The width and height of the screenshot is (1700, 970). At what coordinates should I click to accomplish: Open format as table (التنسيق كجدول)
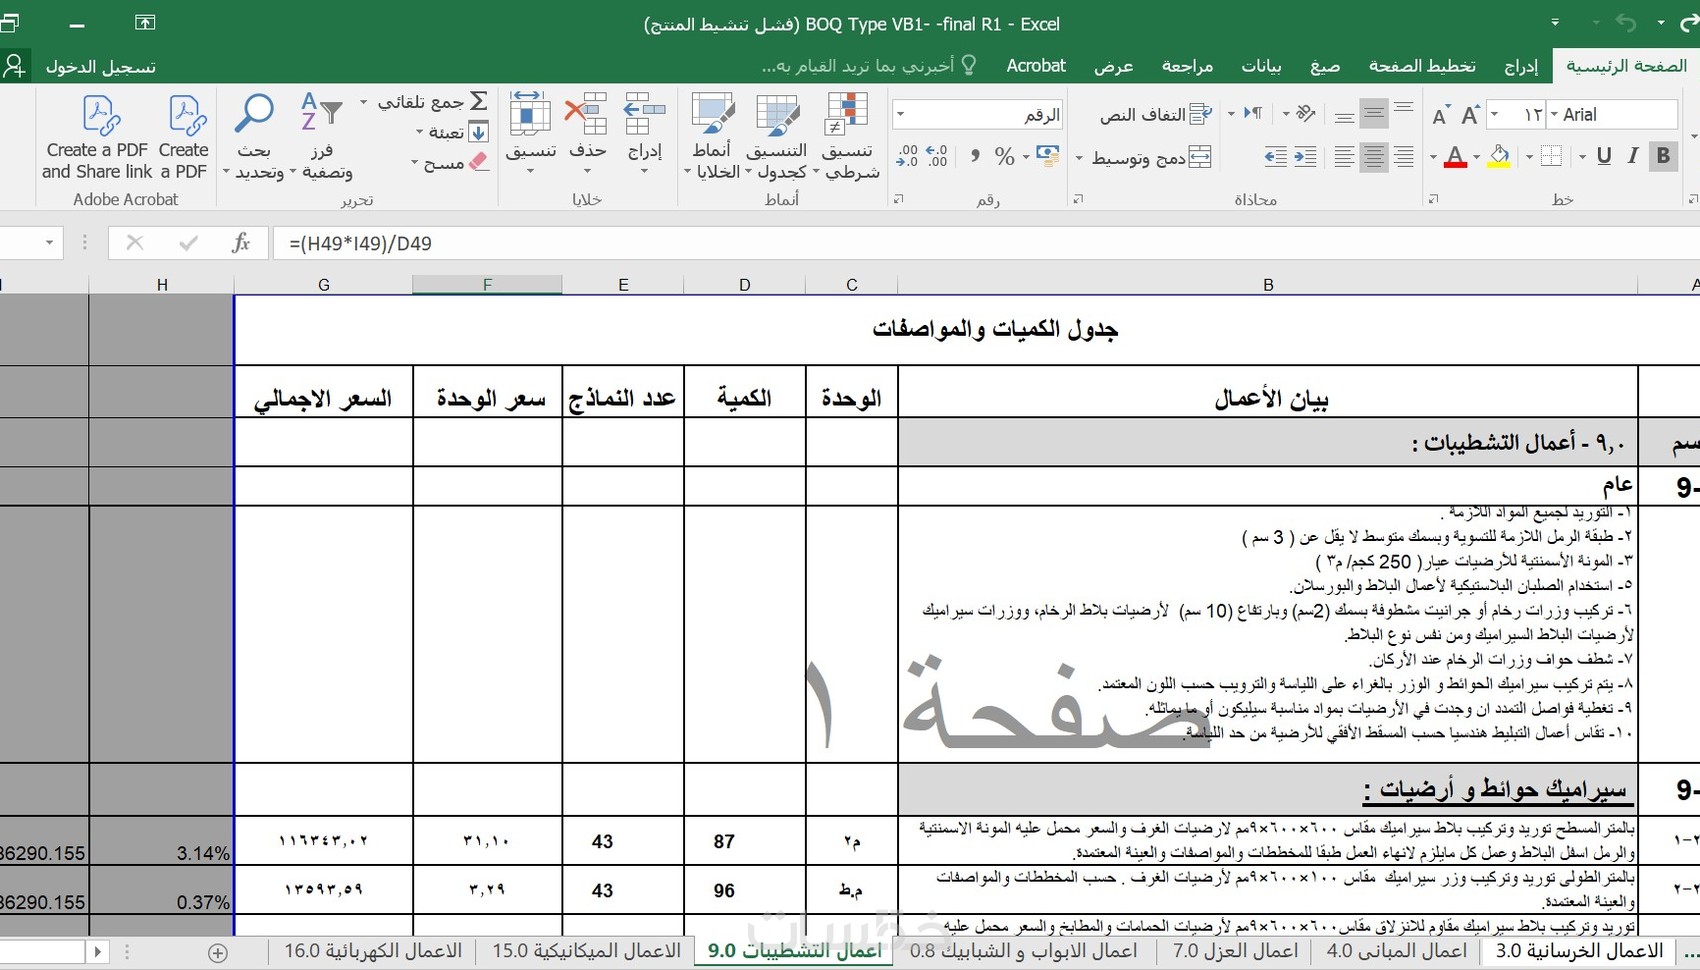point(777,137)
